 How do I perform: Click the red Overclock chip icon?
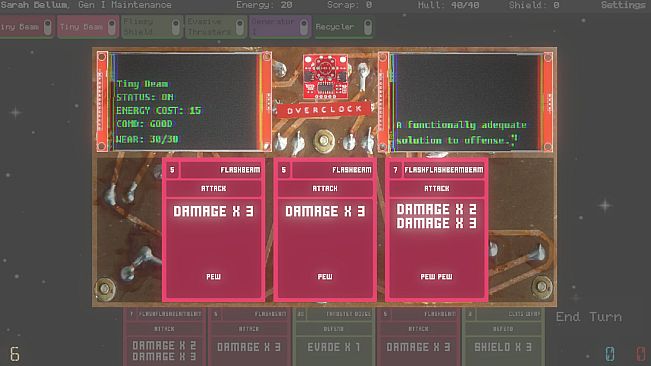tap(326, 77)
